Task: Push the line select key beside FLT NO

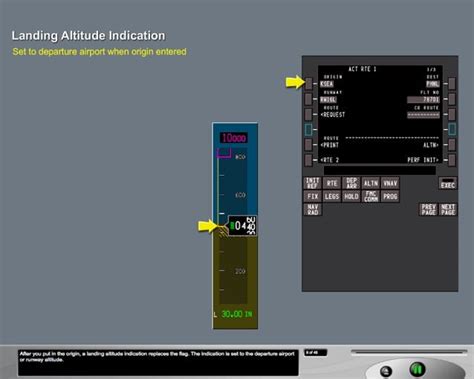Action: click(452, 99)
